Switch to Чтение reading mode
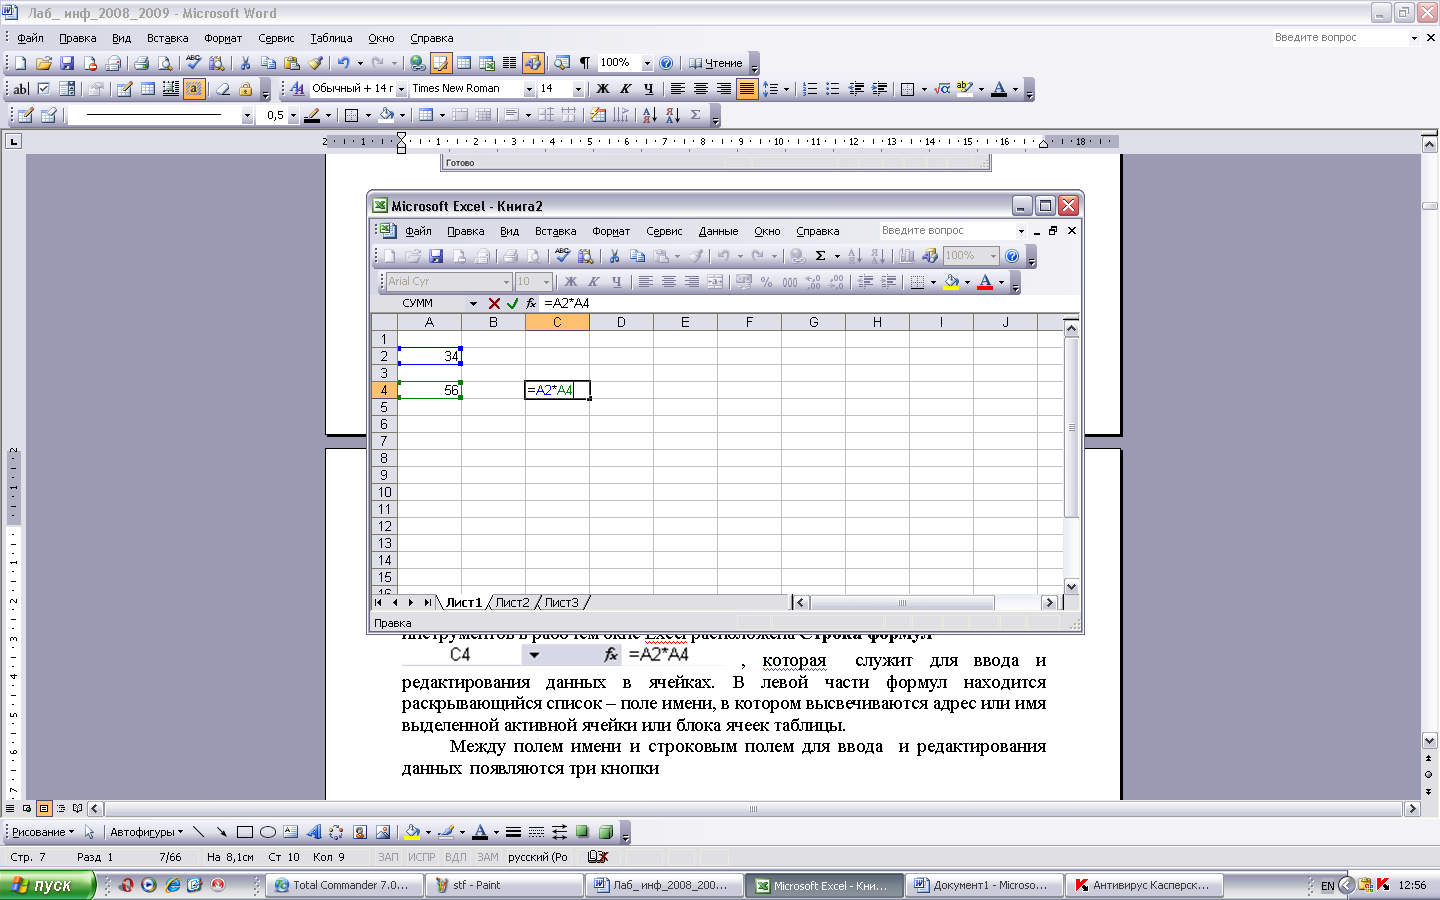Viewport: 1440px width, 900px height. (716, 63)
